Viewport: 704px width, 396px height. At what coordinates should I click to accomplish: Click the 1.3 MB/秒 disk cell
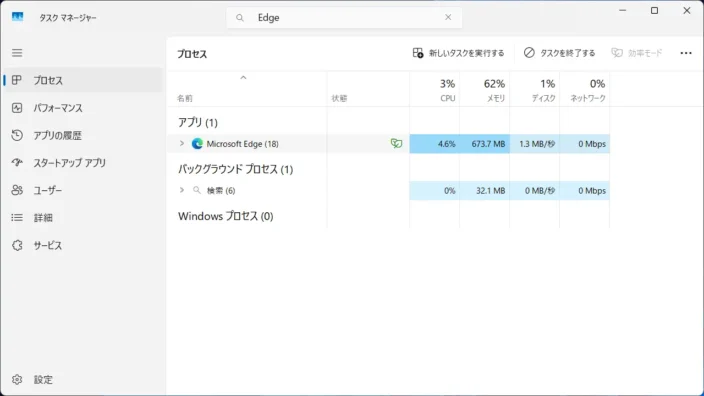(534, 144)
